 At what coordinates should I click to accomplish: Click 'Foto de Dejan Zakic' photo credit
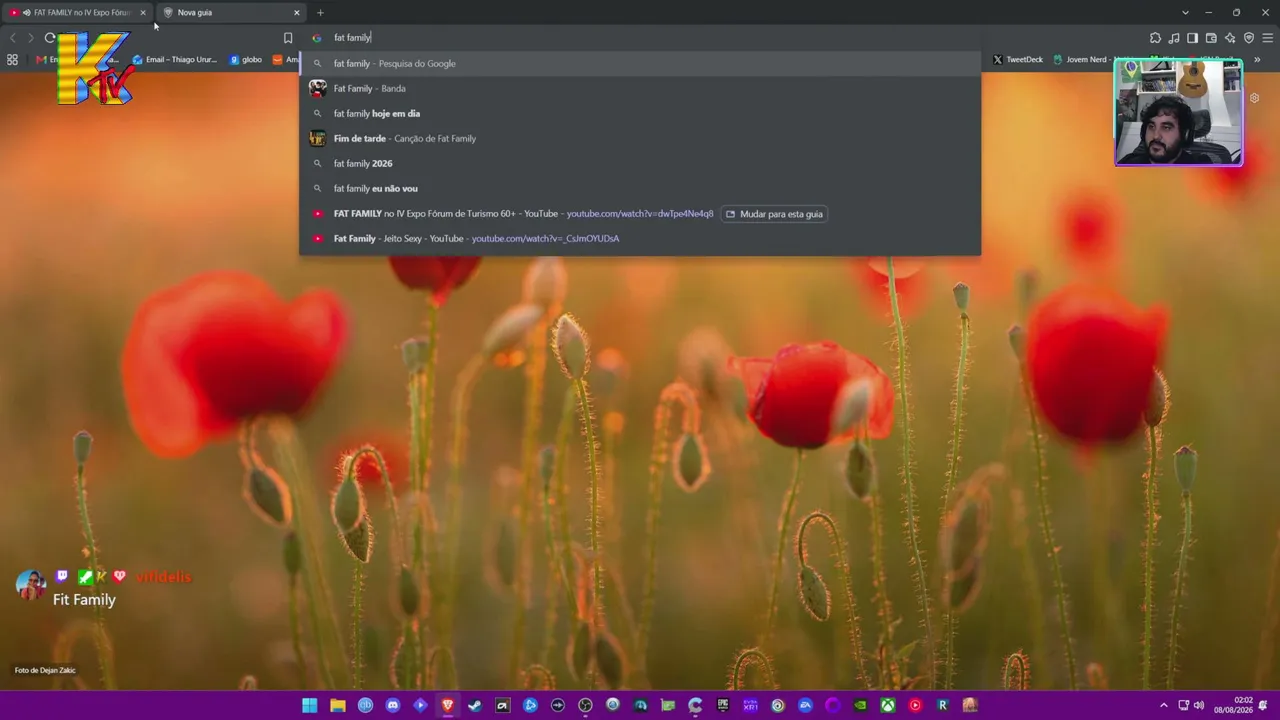click(x=45, y=671)
